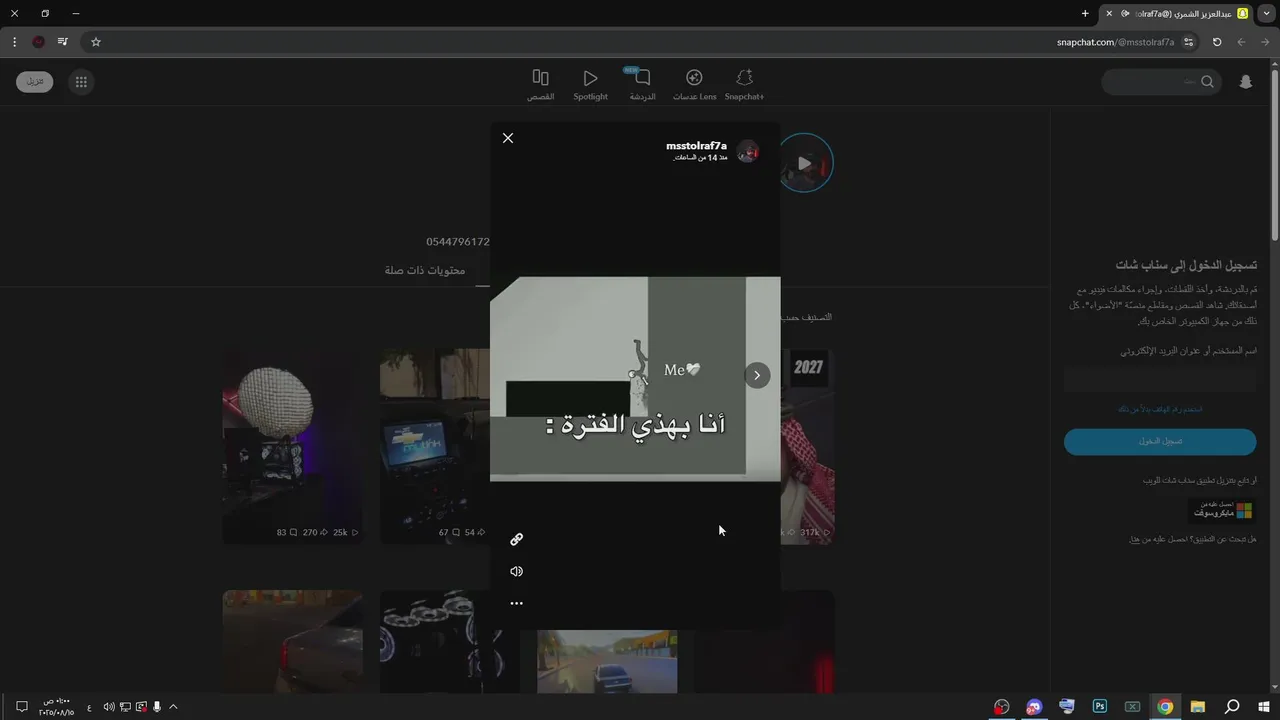
Task: Click the use phone number instead link
Action: [x=1160, y=409]
